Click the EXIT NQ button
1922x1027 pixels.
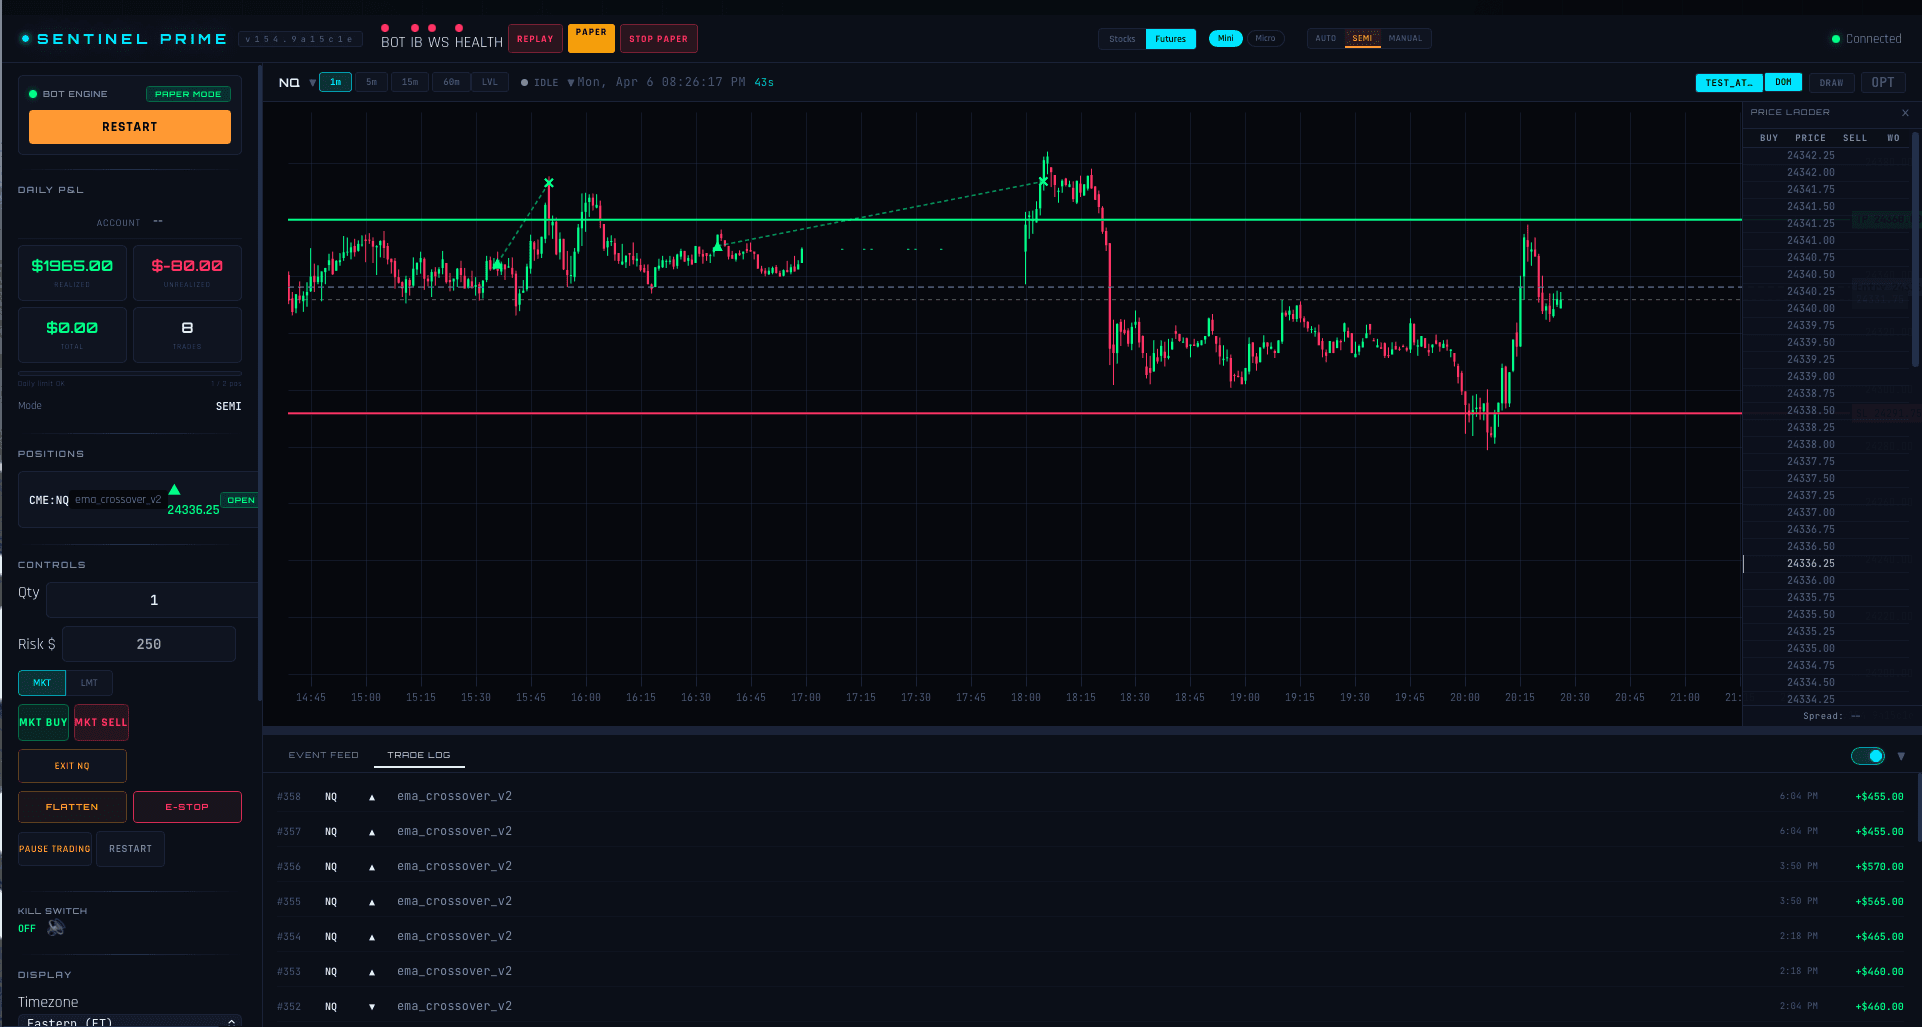click(72, 766)
